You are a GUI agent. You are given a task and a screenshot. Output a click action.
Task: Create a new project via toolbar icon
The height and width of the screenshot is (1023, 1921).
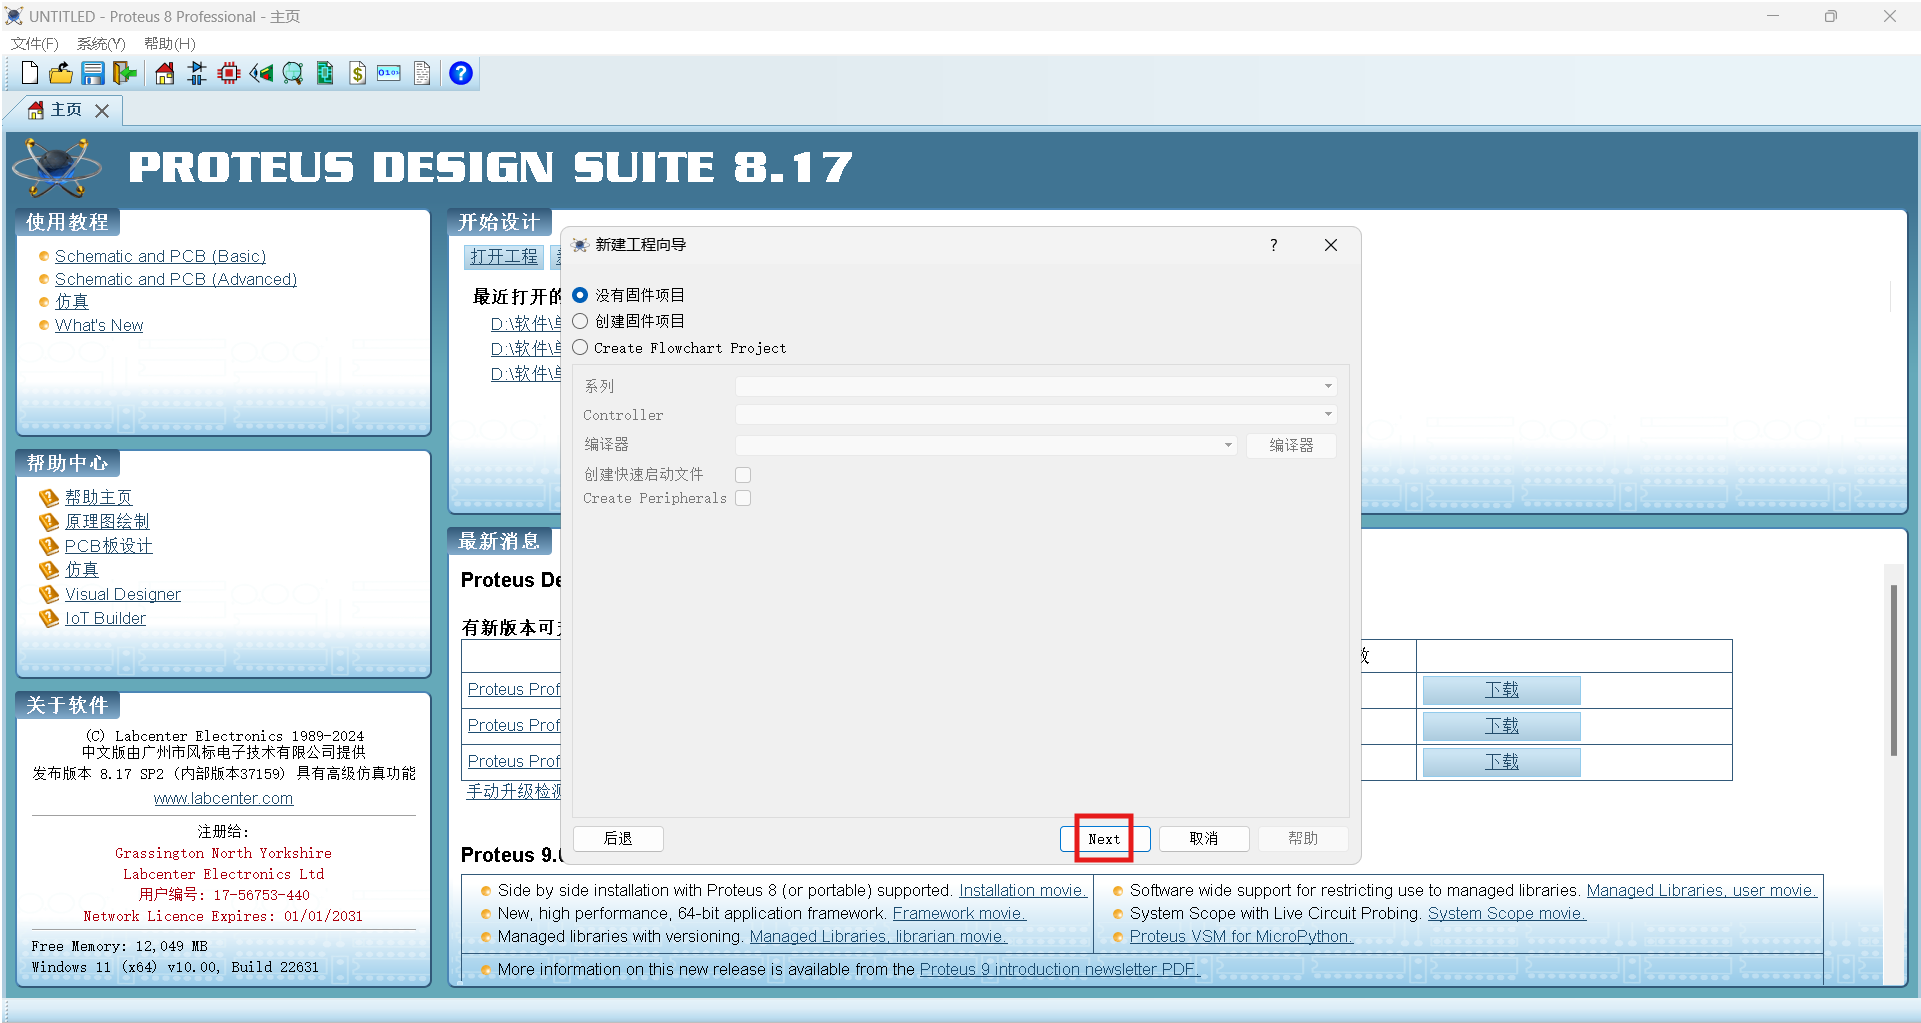pos(30,73)
